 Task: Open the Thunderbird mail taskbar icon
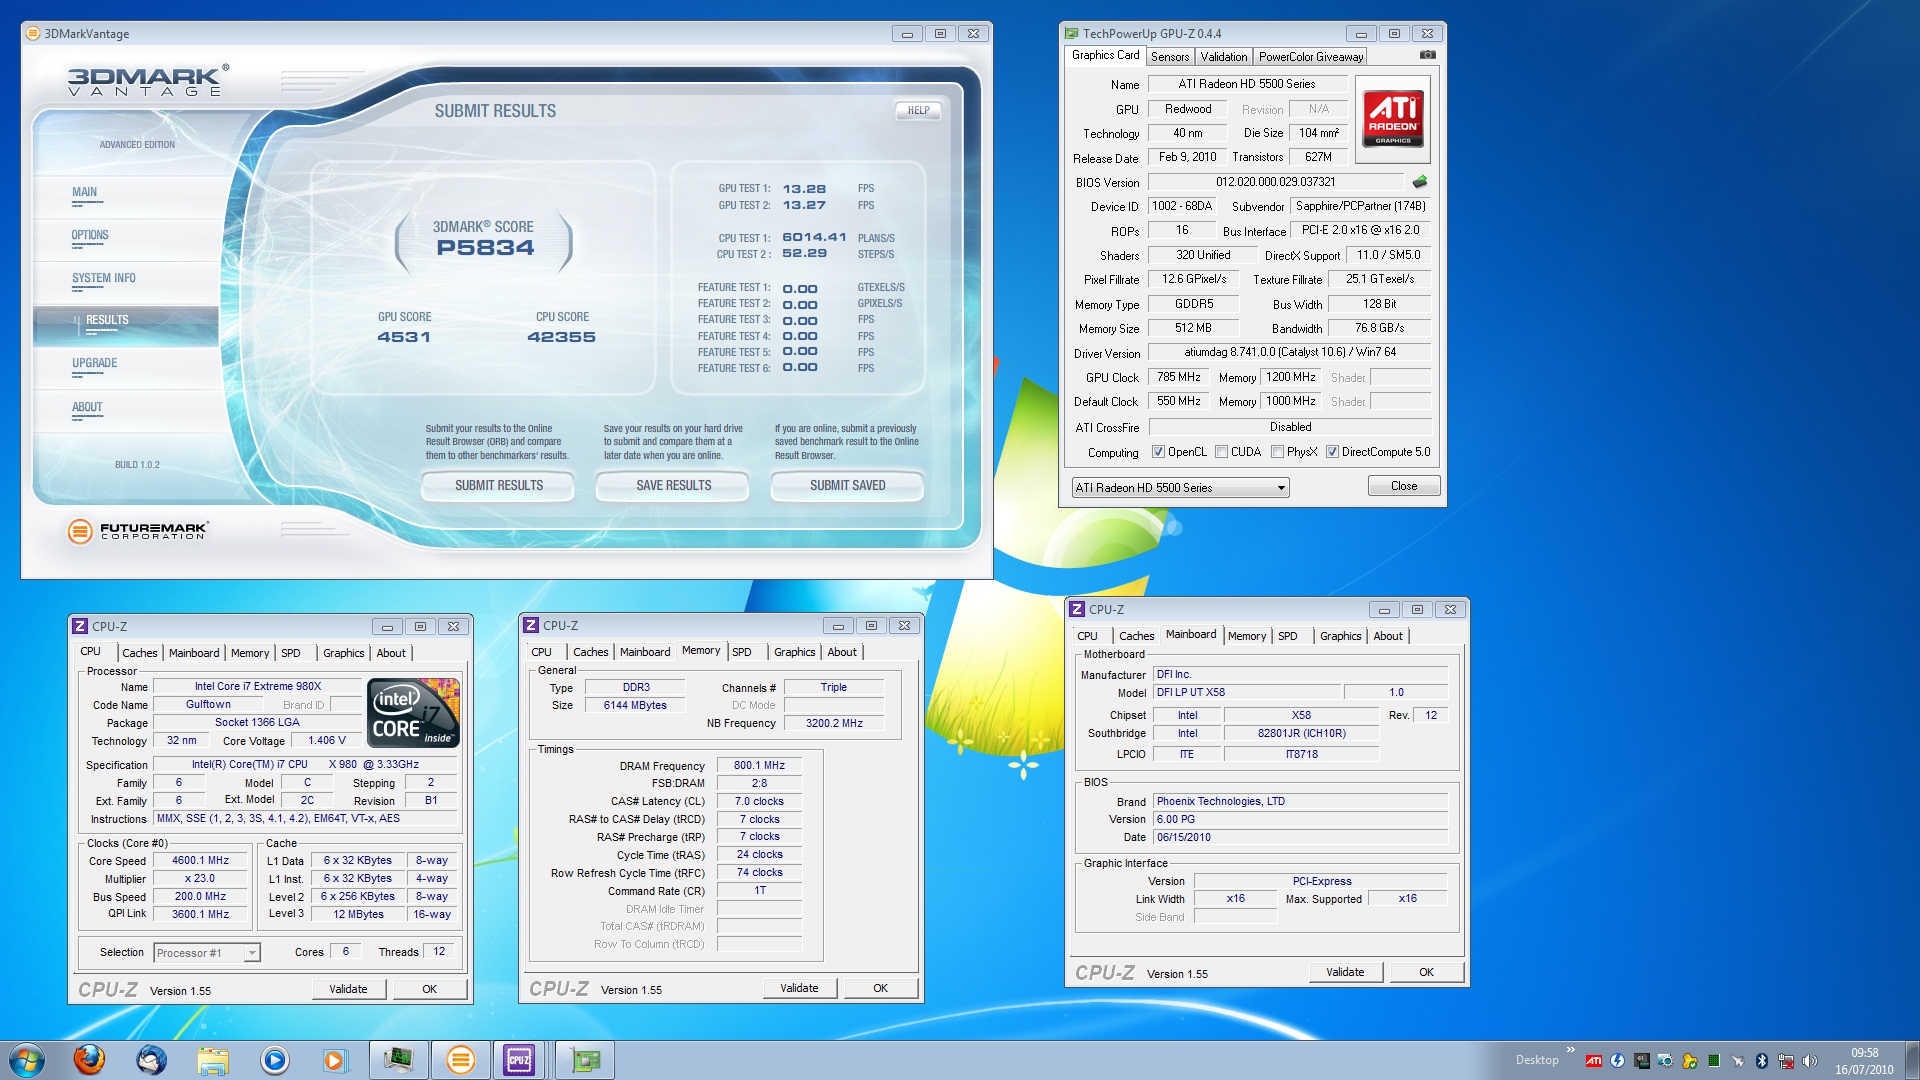[151, 1059]
